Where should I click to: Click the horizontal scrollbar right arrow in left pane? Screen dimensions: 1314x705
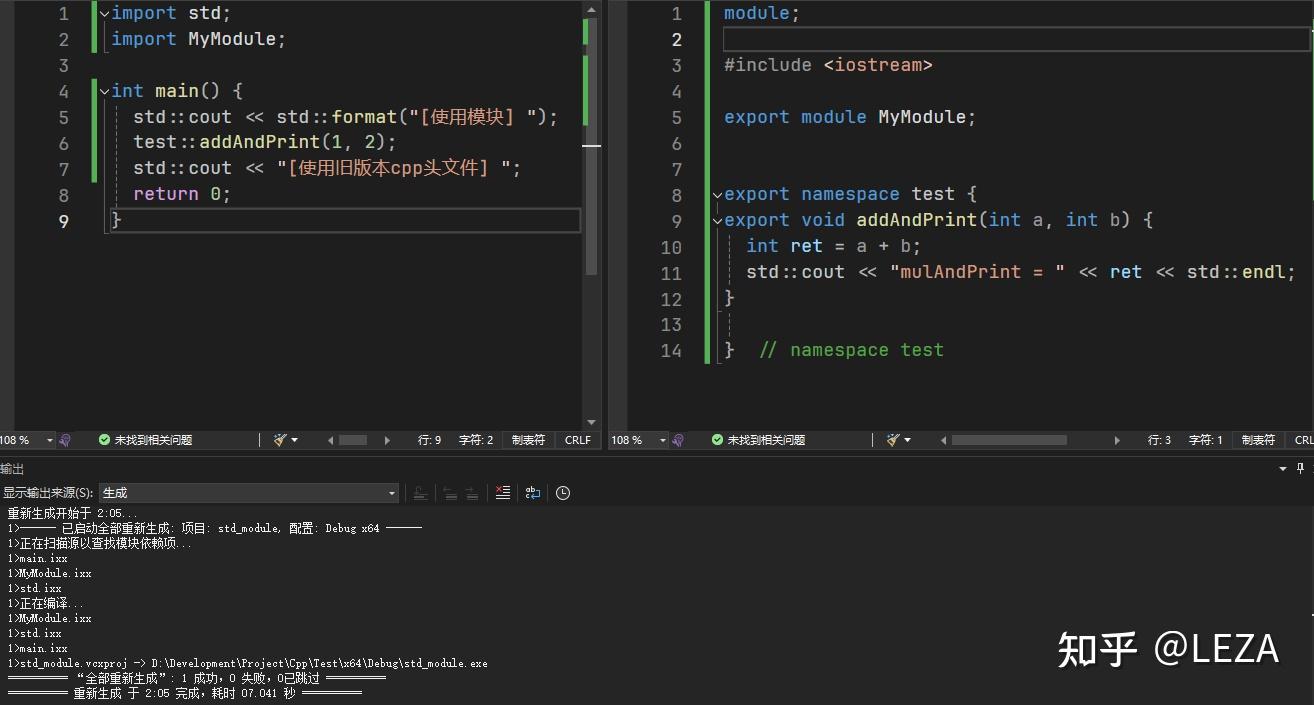point(388,440)
